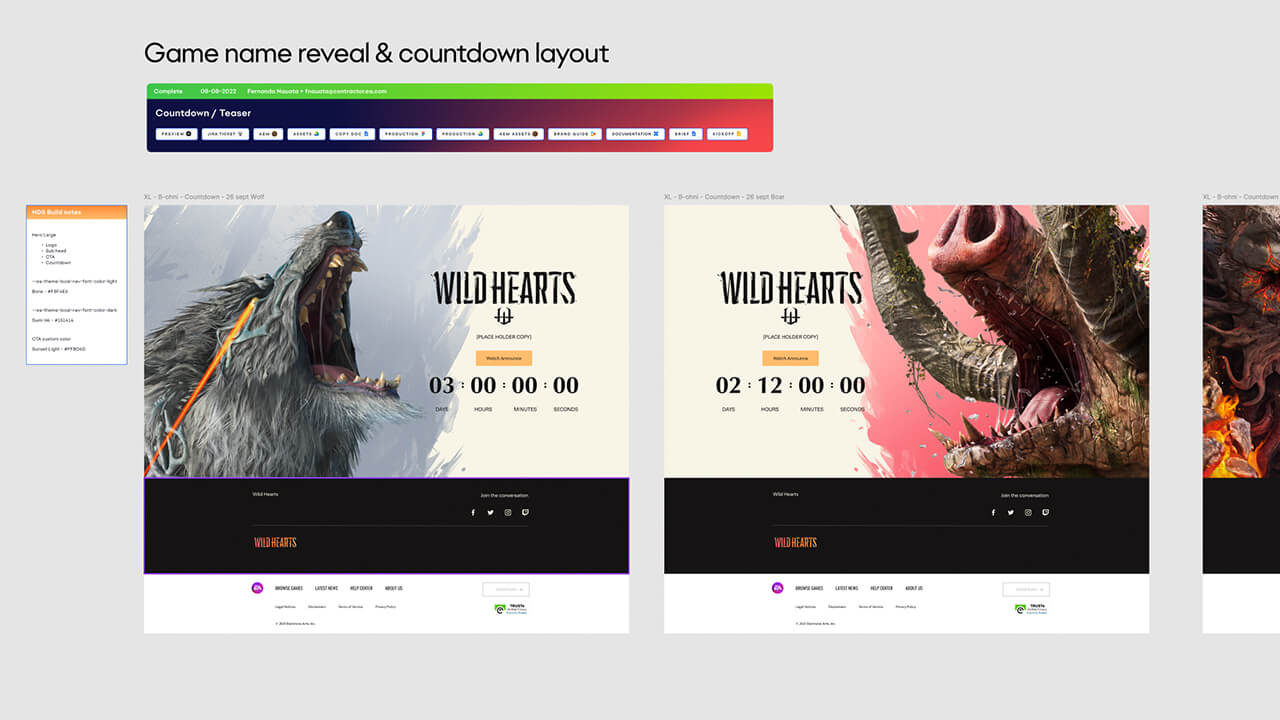Click Watch Announce button in Boar layout
The height and width of the screenshot is (720, 1280).
[790, 358]
